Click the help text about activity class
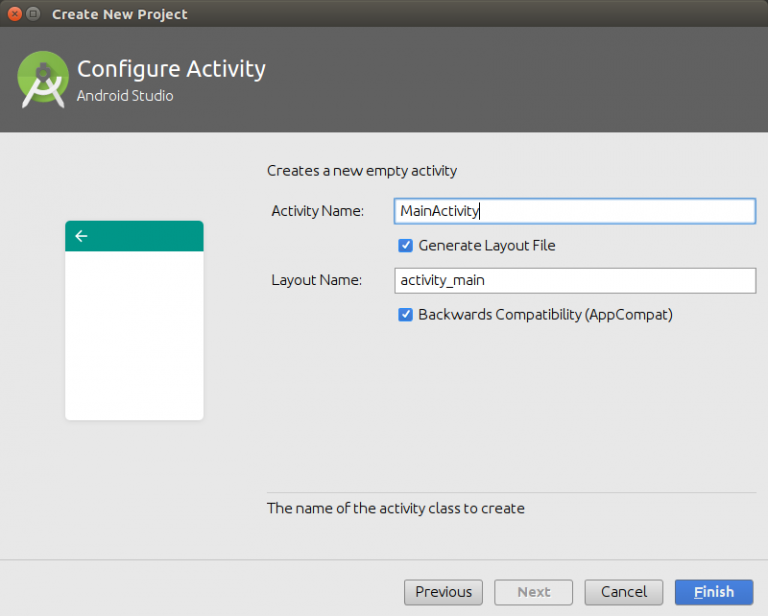 click(x=395, y=508)
